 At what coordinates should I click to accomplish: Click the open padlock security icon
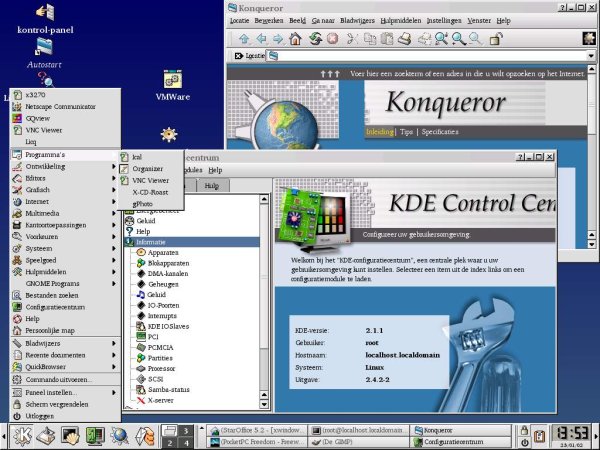[496, 39]
